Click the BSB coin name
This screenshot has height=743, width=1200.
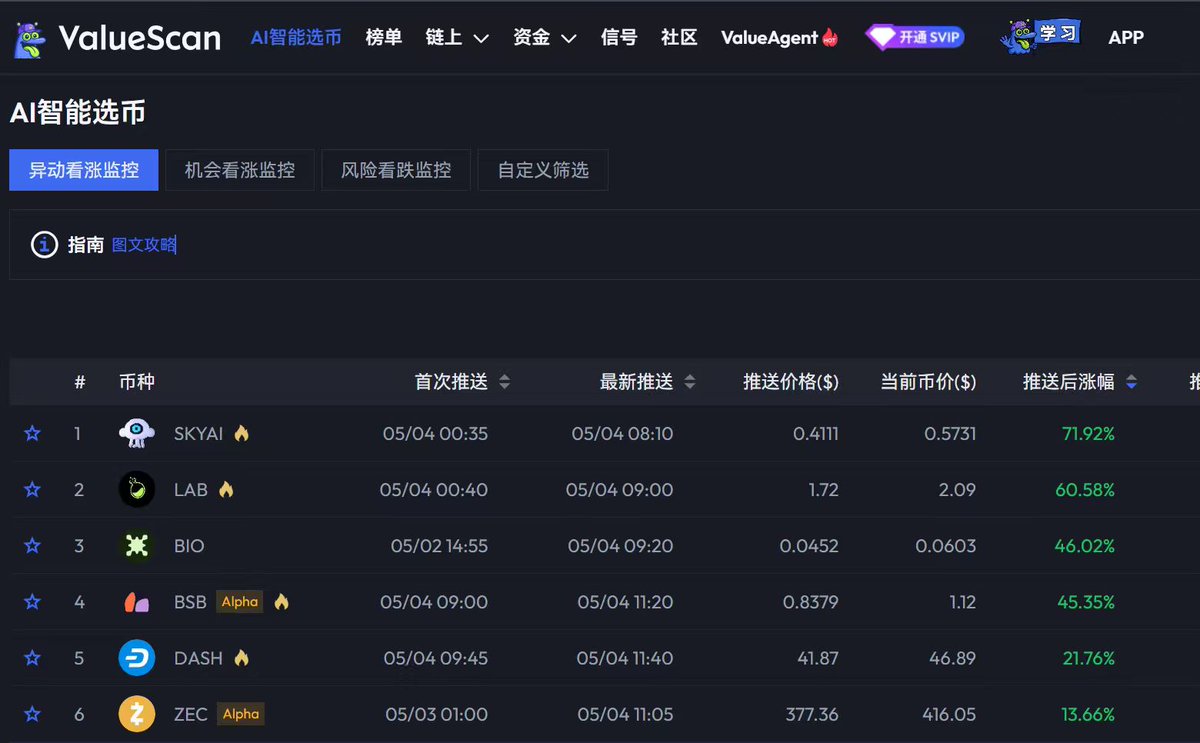tap(190, 602)
